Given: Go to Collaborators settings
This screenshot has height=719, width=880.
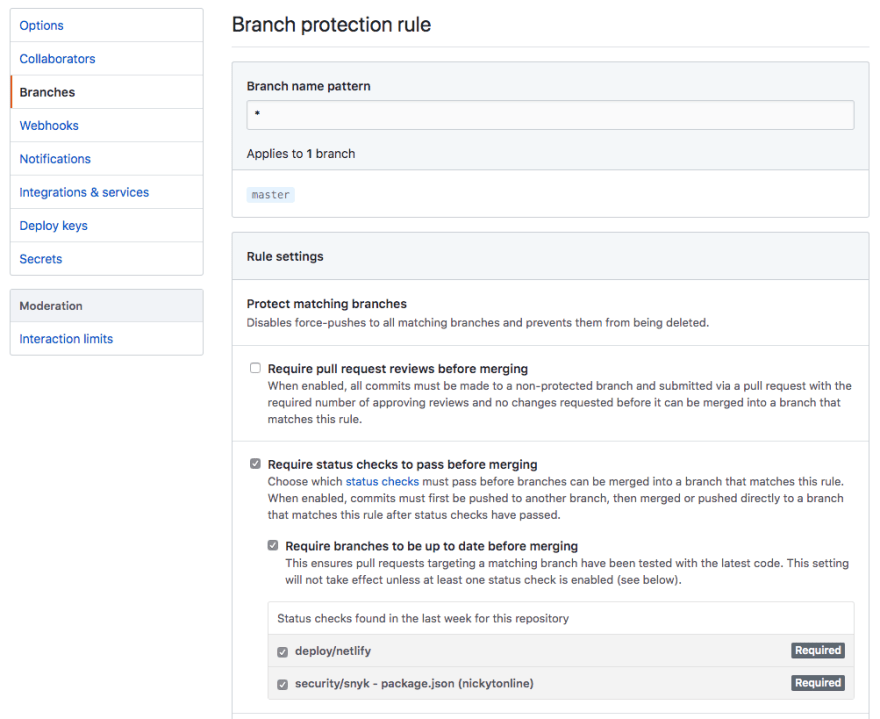Looking at the screenshot, I should (x=57, y=58).
